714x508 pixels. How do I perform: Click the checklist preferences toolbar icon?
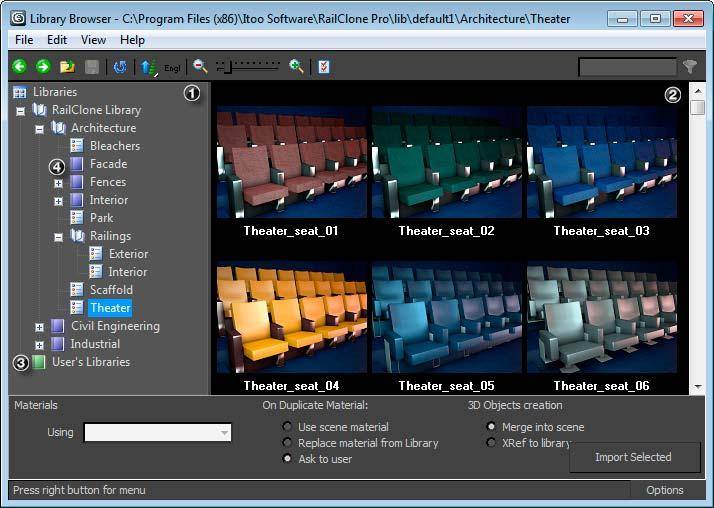click(324, 67)
